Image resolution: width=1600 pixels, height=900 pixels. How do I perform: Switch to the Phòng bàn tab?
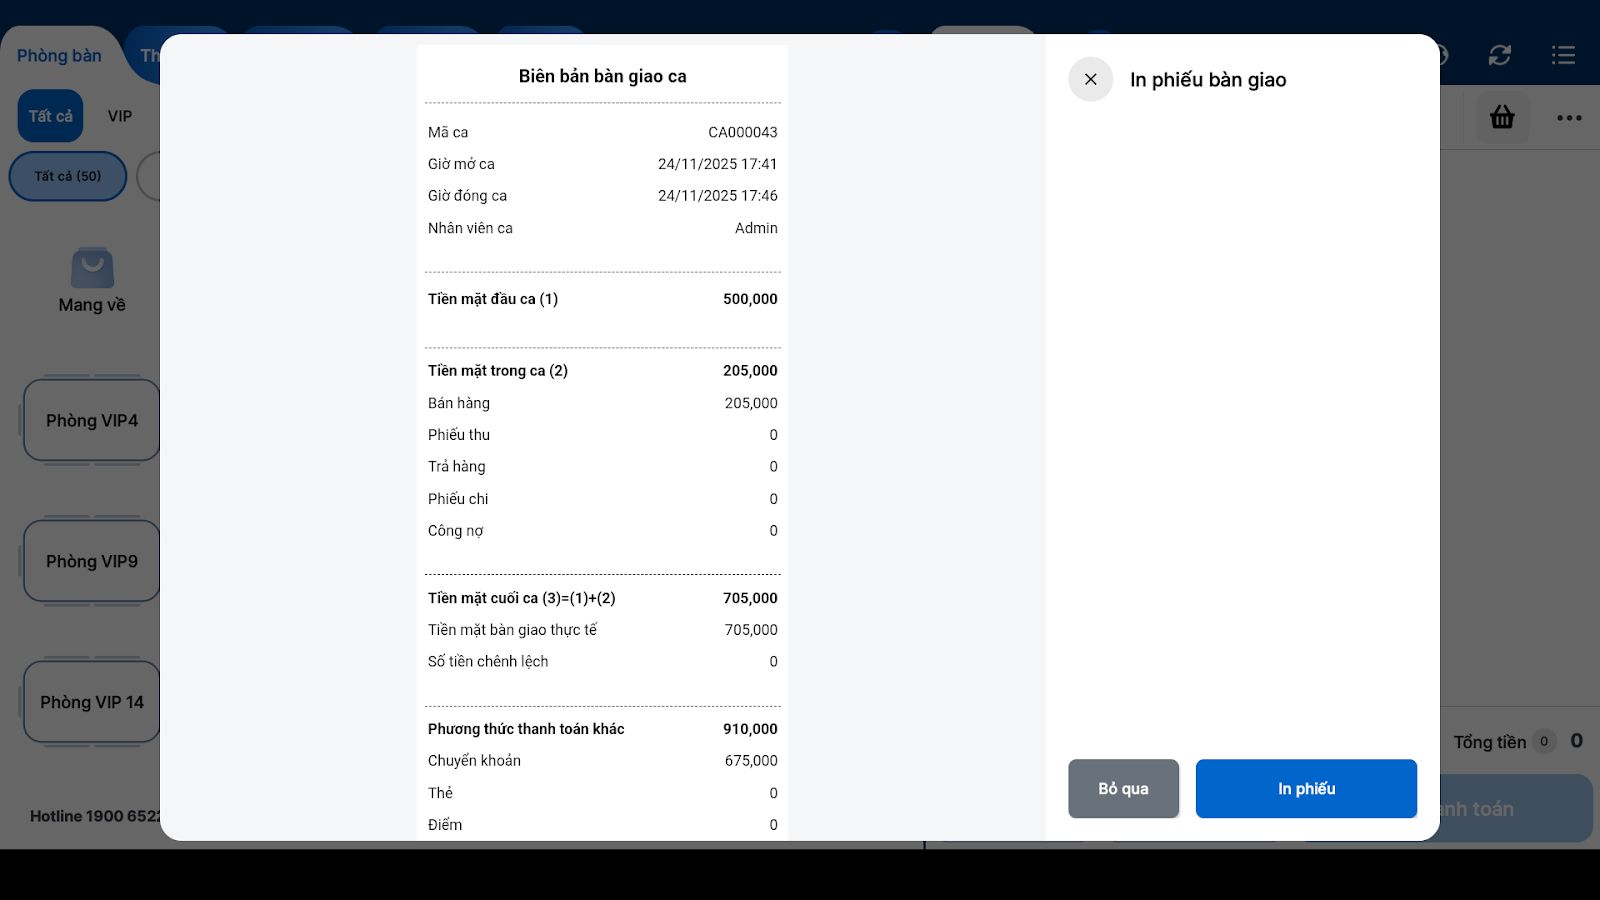point(59,56)
